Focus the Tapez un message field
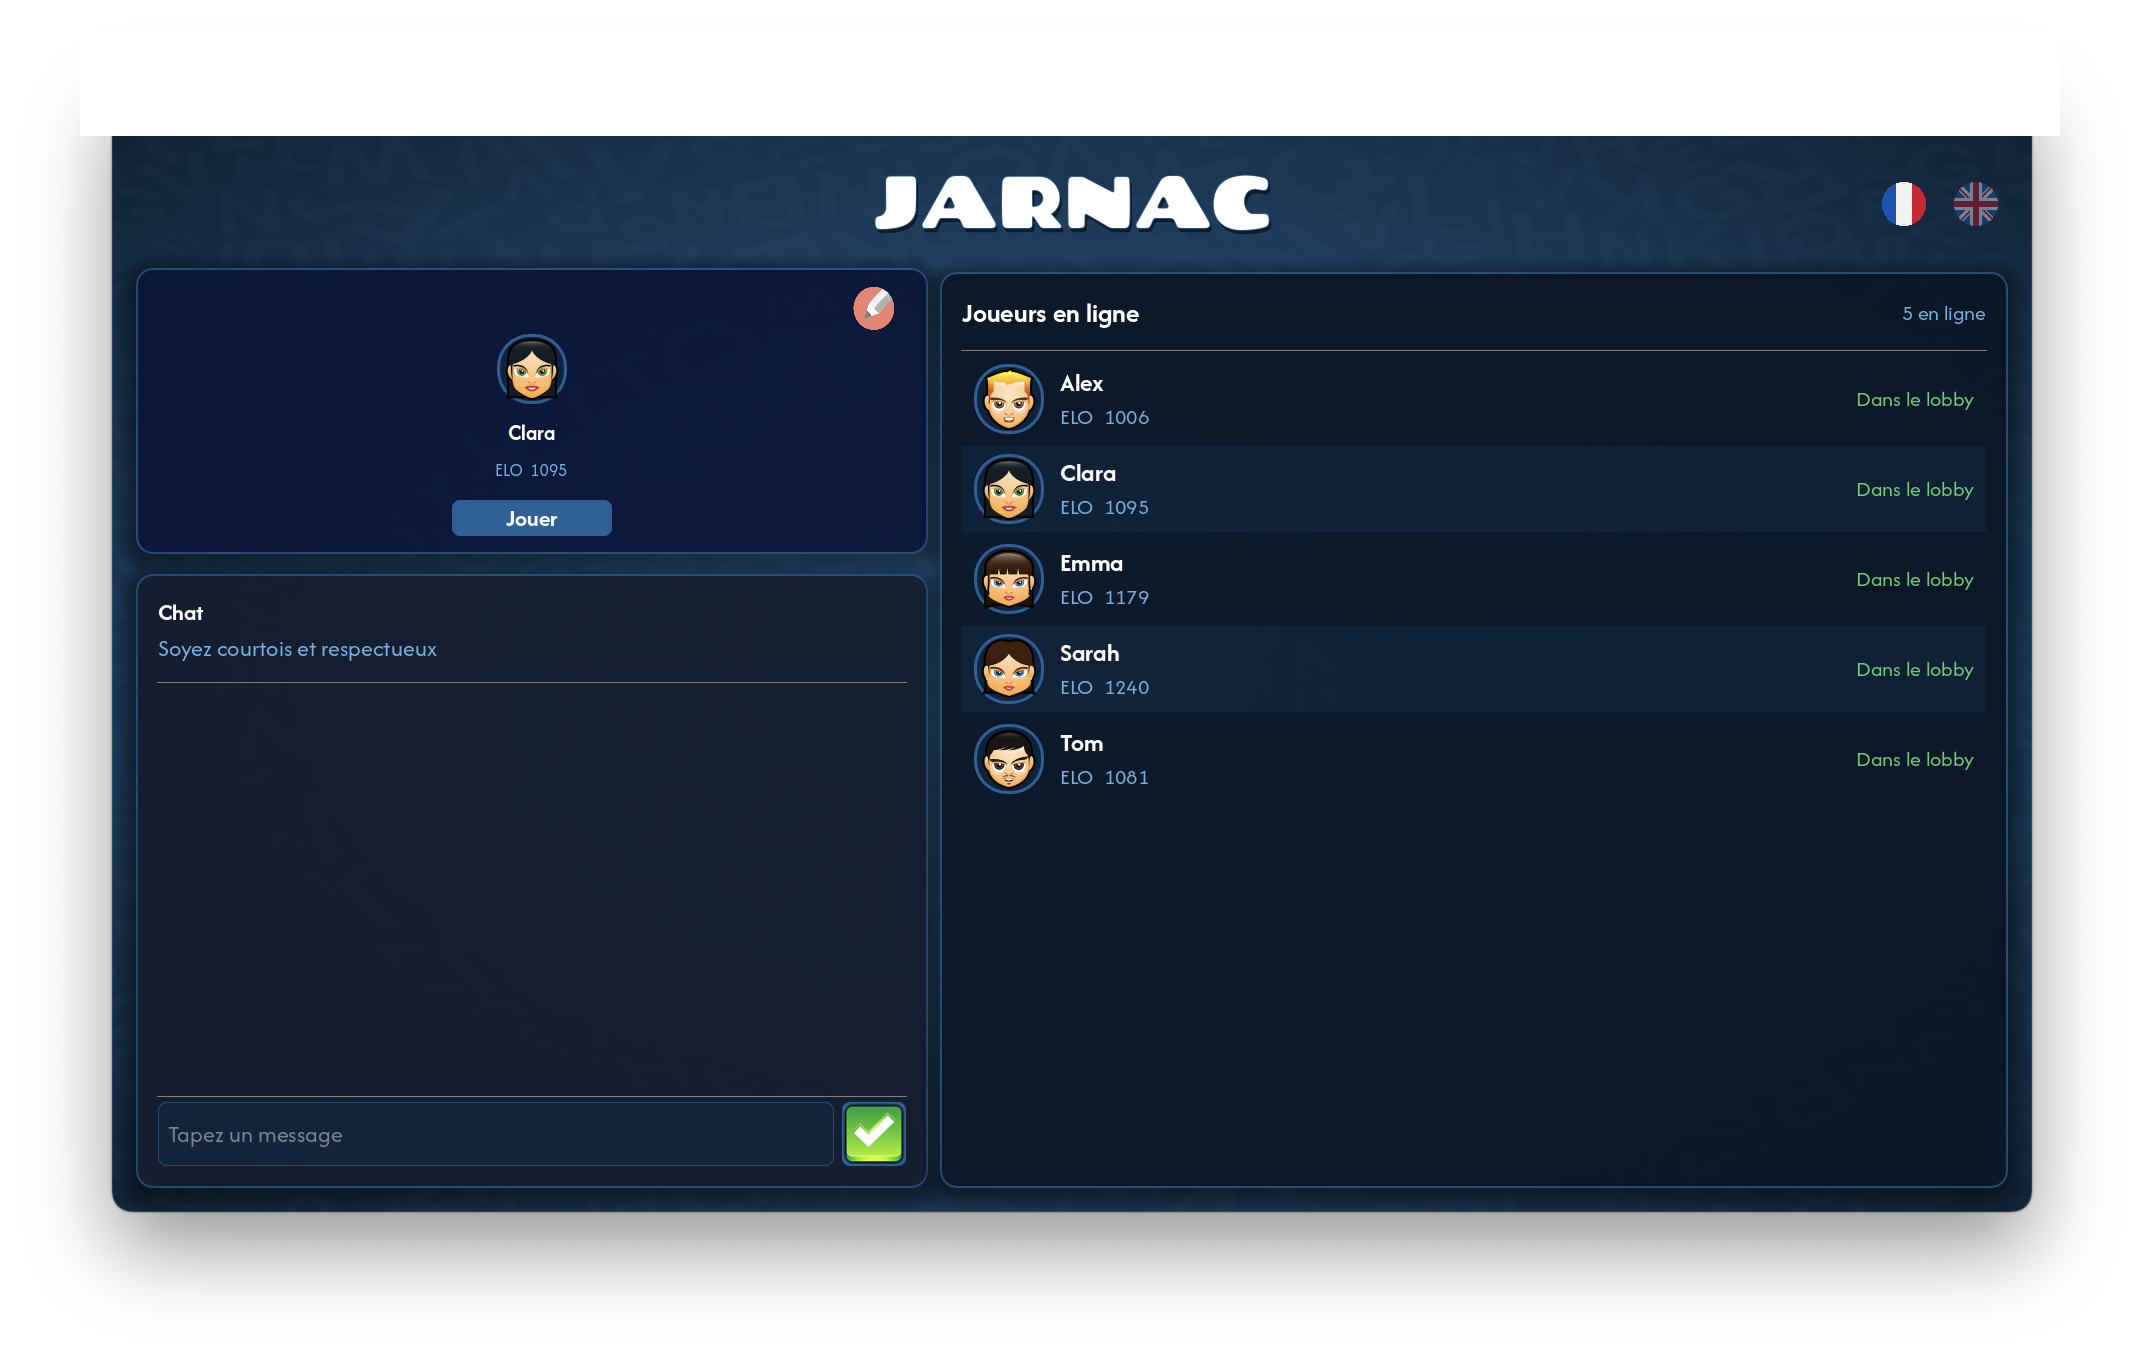Screen dimensions: 2144x1360 (495, 1134)
